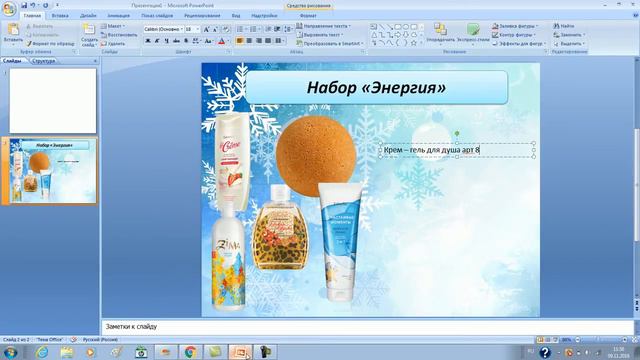Open Эффекты для фигур dropdown
Image resolution: width=640 pixels, height=360 pixels.
[x=519, y=43]
